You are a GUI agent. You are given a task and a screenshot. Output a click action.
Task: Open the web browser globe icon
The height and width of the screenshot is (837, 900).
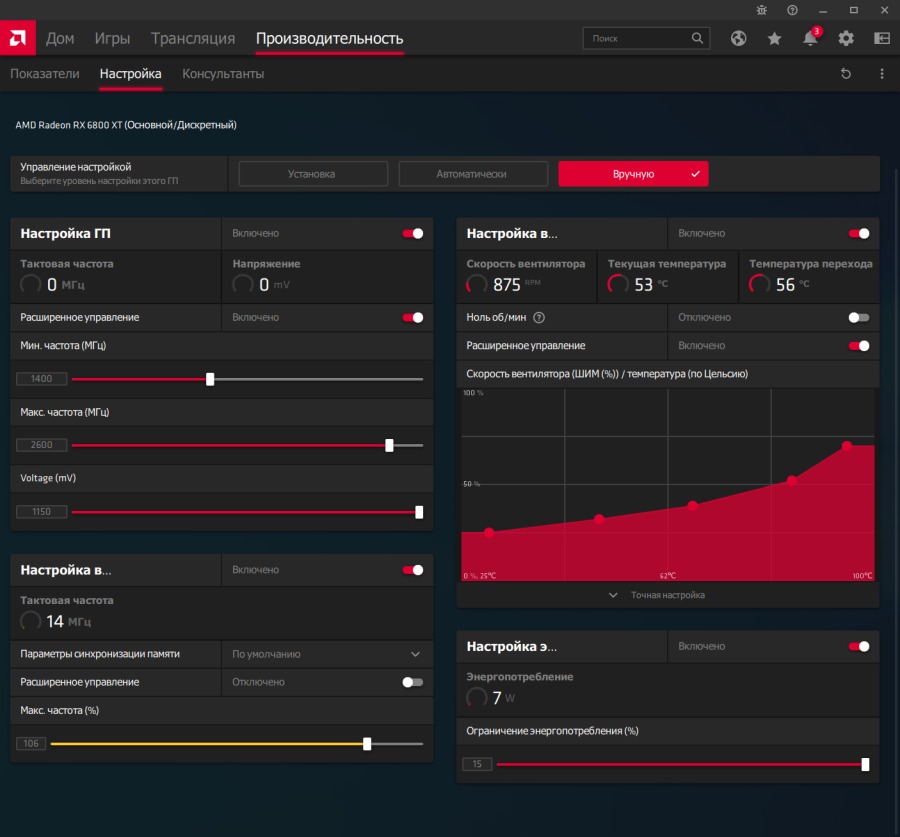tap(739, 39)
